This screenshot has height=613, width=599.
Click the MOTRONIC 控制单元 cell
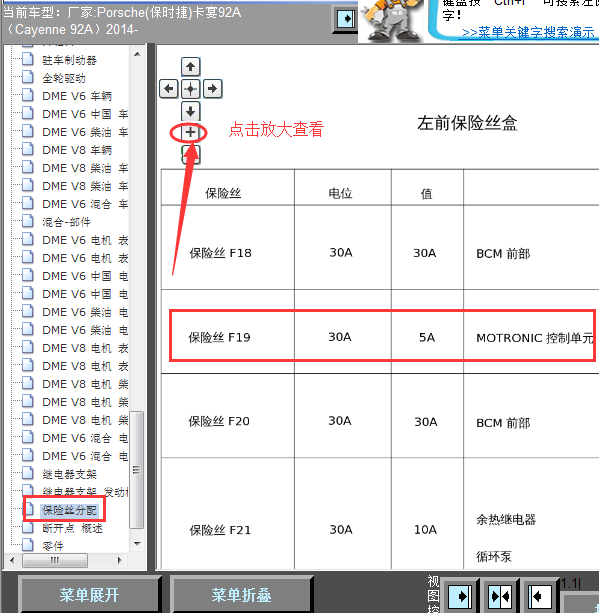(534, 338)
